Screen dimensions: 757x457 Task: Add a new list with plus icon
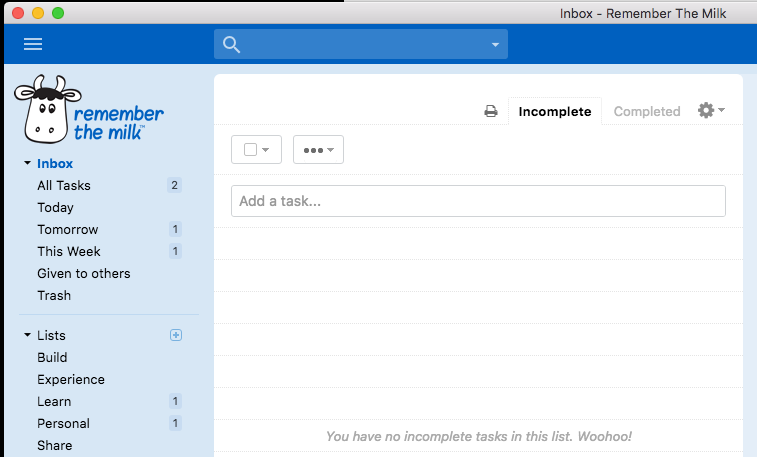point(176,335)
